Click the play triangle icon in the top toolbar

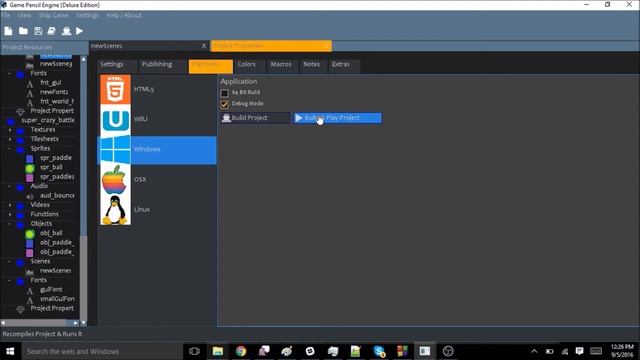80,31
